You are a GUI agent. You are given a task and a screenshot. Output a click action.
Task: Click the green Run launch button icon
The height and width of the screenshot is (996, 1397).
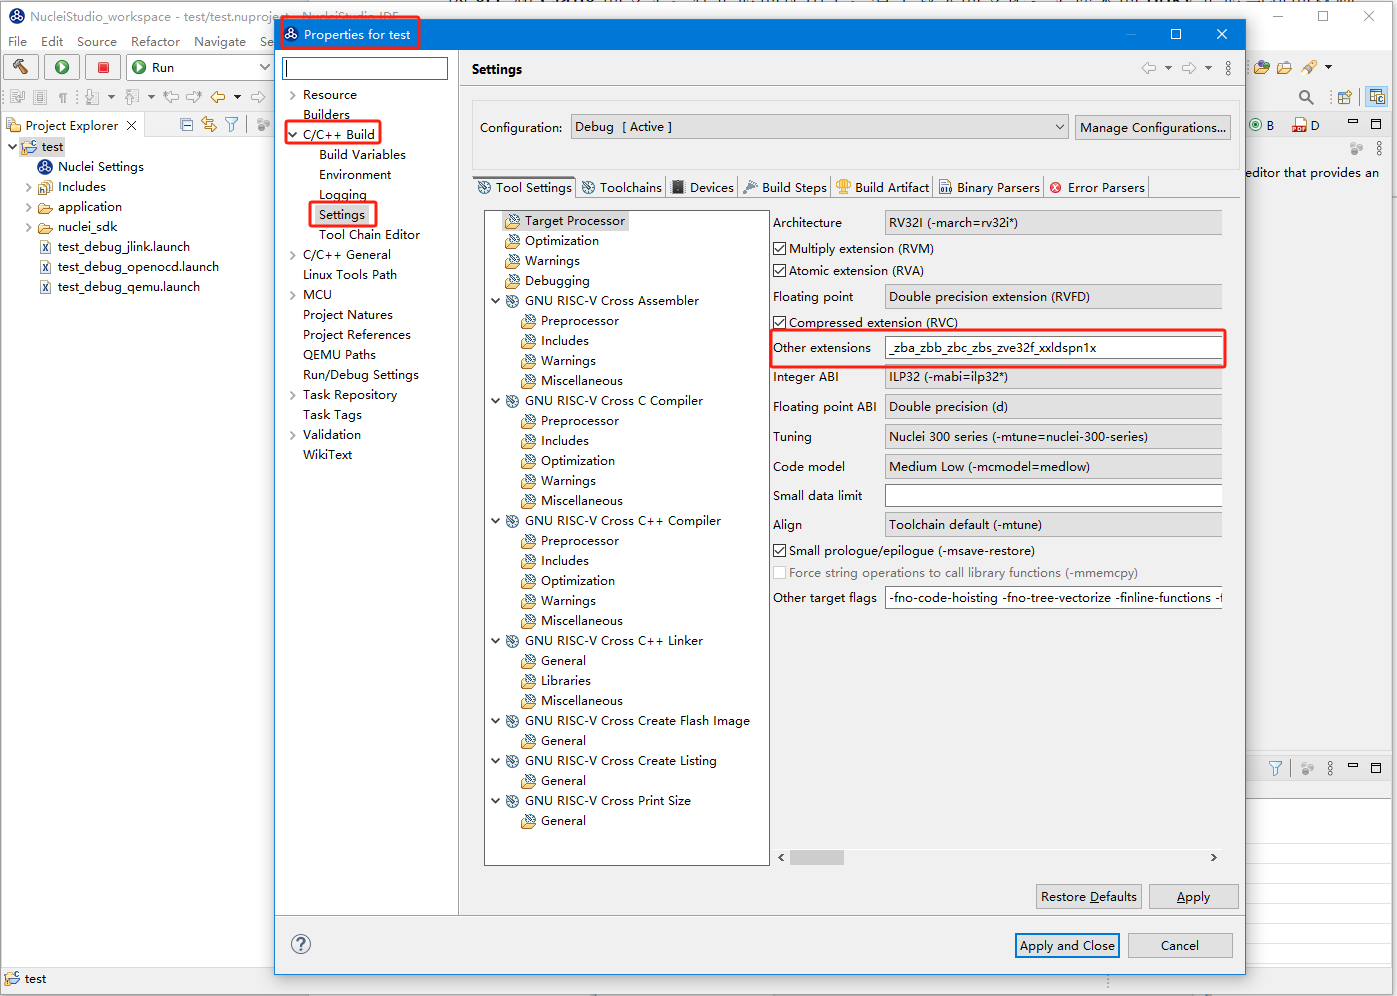pos(62,67)
